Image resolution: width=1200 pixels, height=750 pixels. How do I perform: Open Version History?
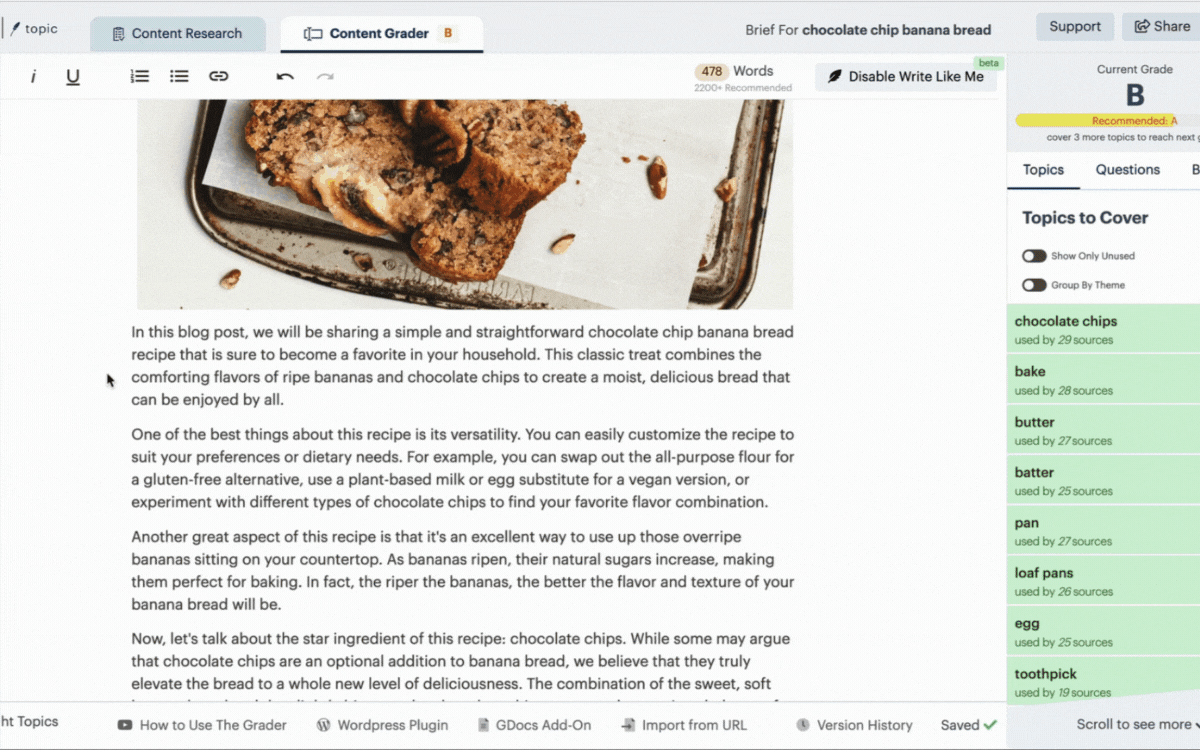click(x=854, y=725)
